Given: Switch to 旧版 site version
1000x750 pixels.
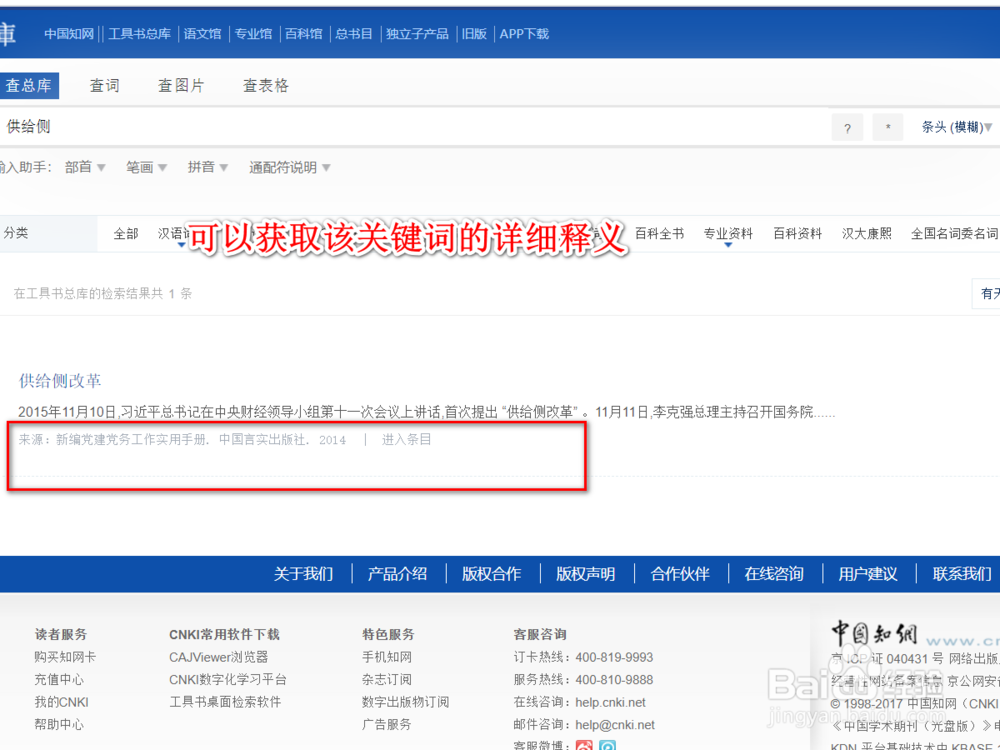Looking at the screenshot, I should [474, 34].
